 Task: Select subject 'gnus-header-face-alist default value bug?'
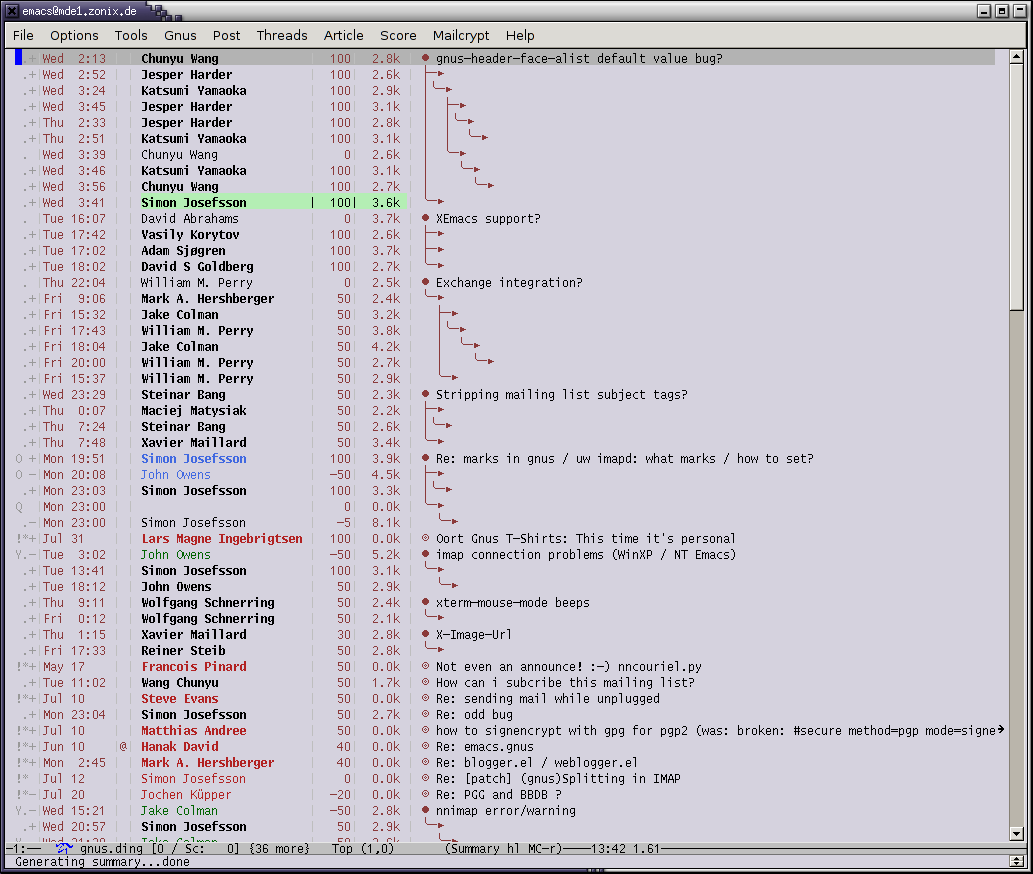click(x=579, y=58)
